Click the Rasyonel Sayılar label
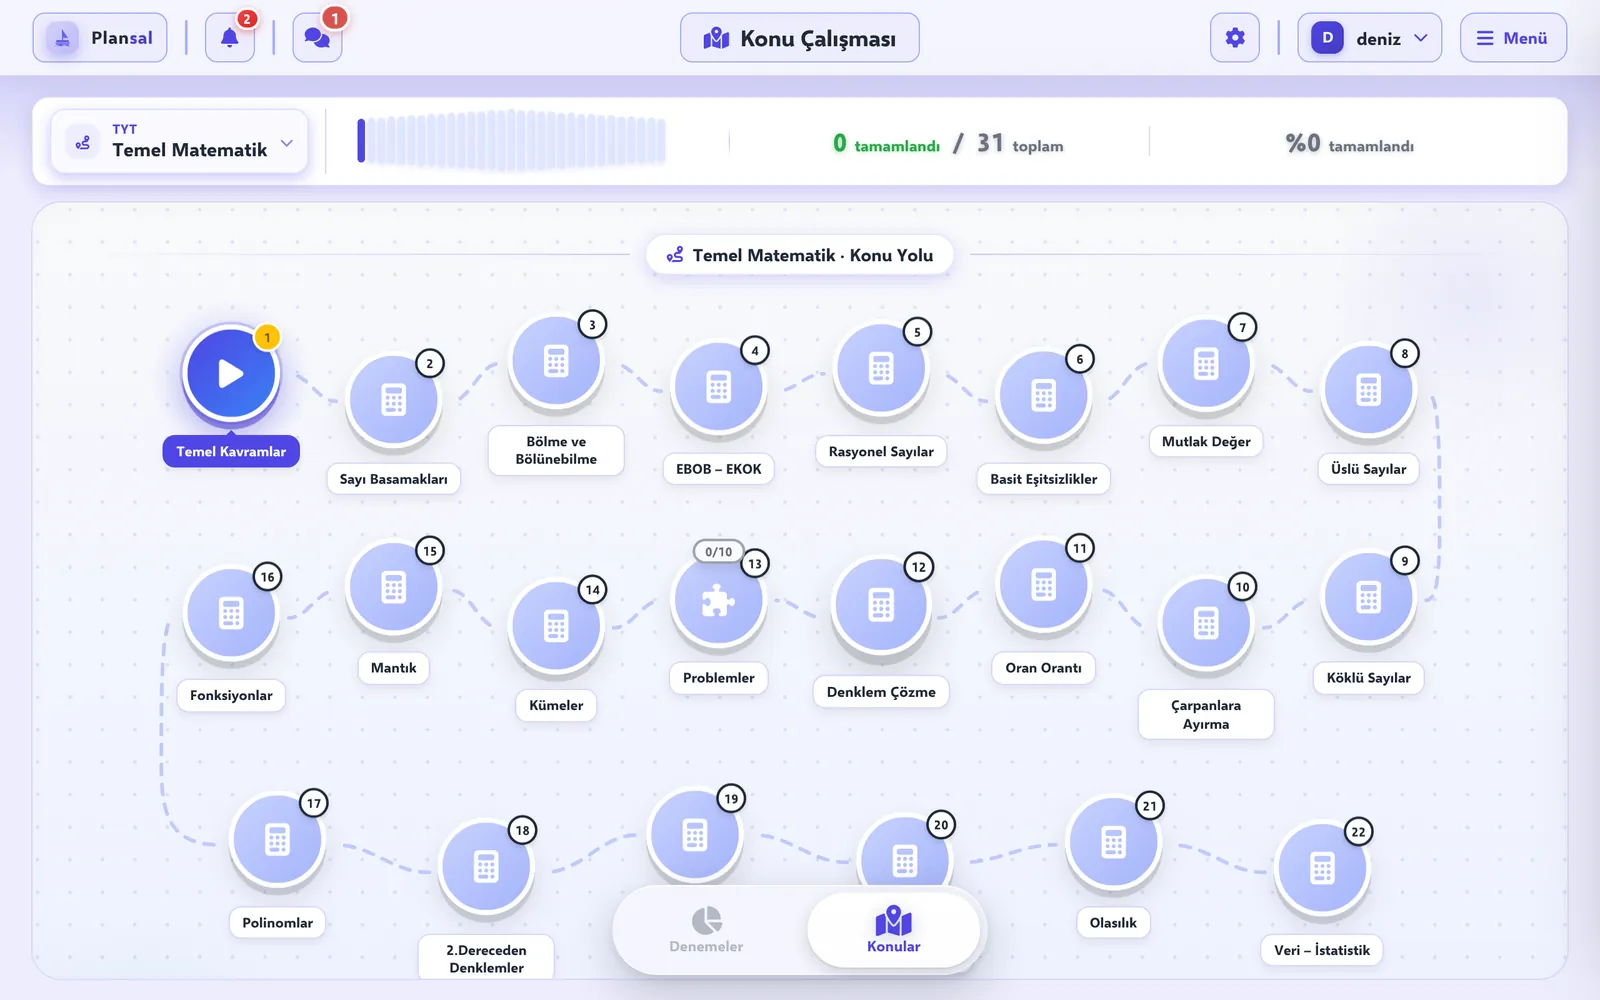Screen dimensions: 1600x1000 881,452
